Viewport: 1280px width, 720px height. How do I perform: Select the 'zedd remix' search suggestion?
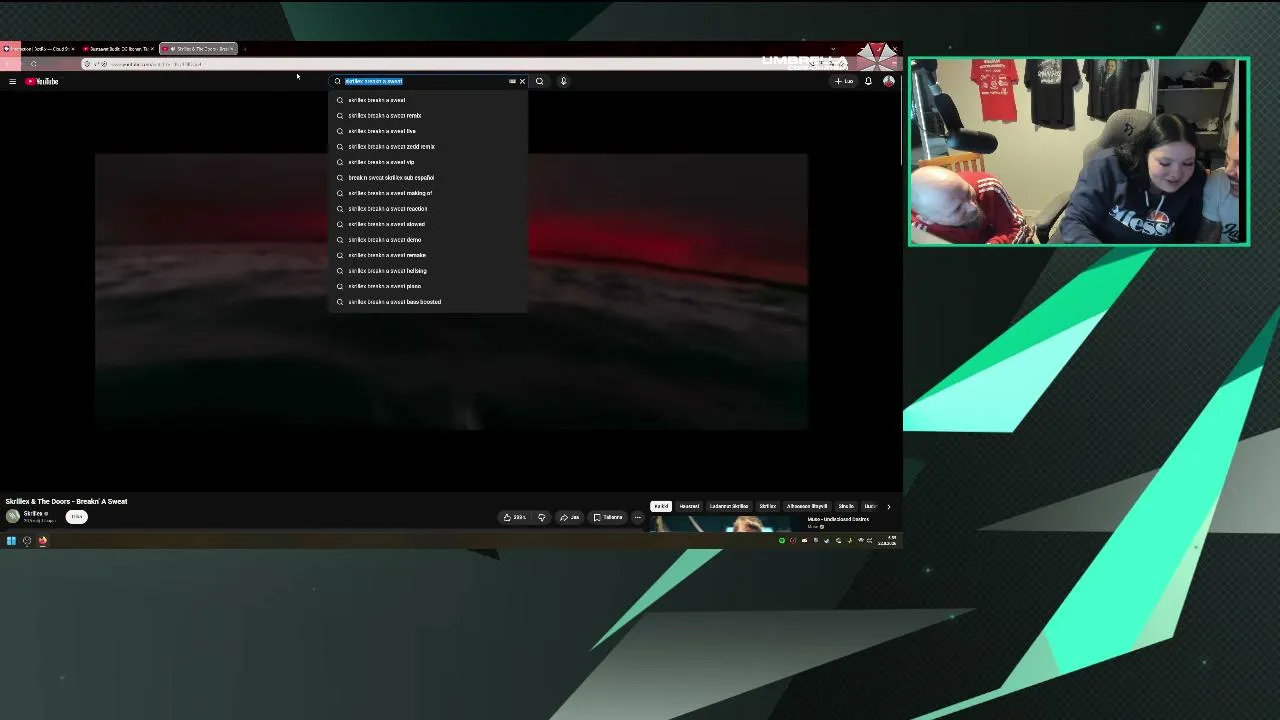[428, 146]
